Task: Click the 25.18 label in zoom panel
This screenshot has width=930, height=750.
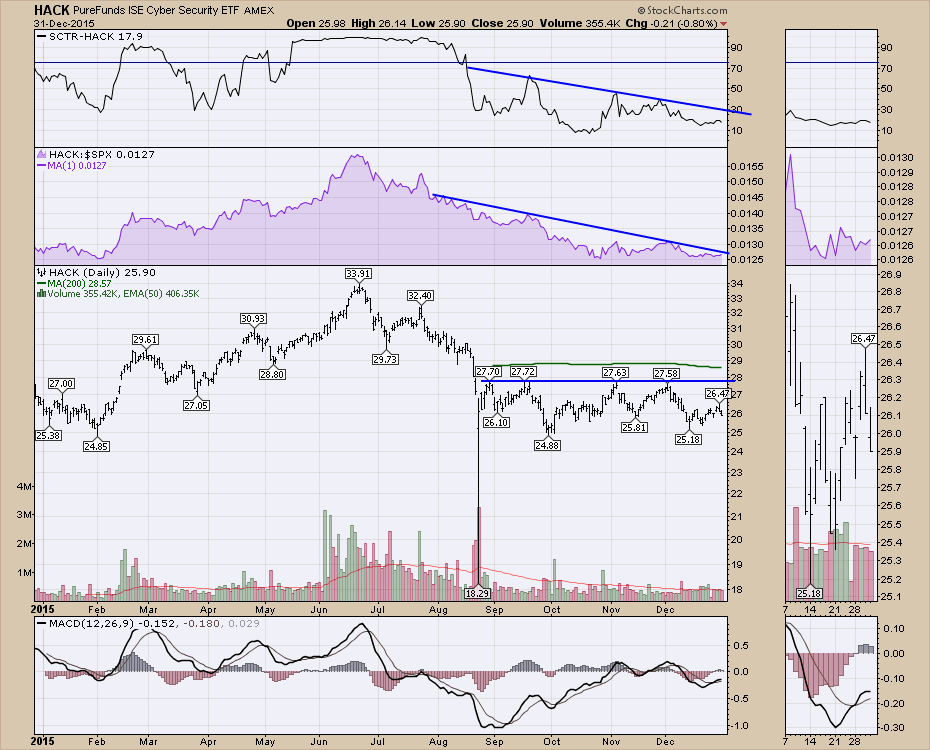Action: pyautogui.click(x=809, y=593)
